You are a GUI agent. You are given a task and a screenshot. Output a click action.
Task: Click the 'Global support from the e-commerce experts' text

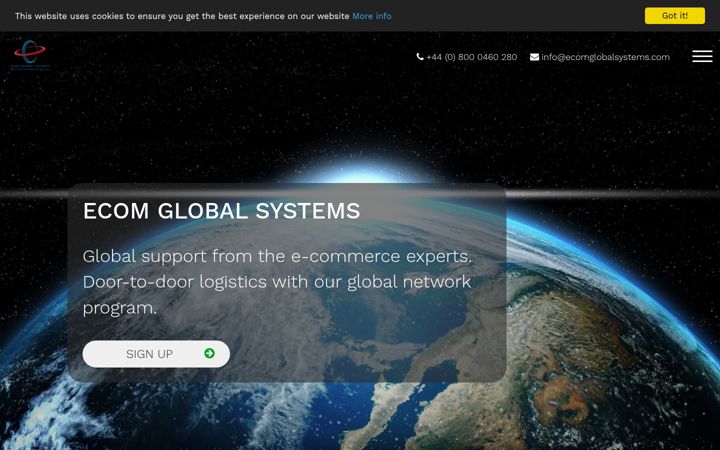(x=277, y=256)
